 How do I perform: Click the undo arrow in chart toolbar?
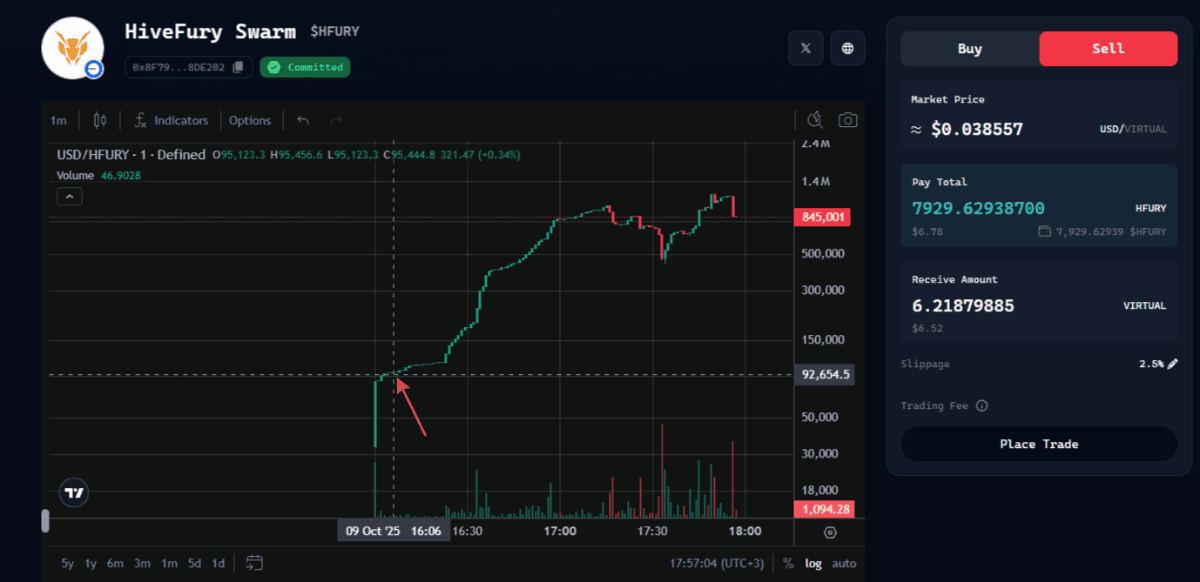pyautogui.click(x=303, y=121)
